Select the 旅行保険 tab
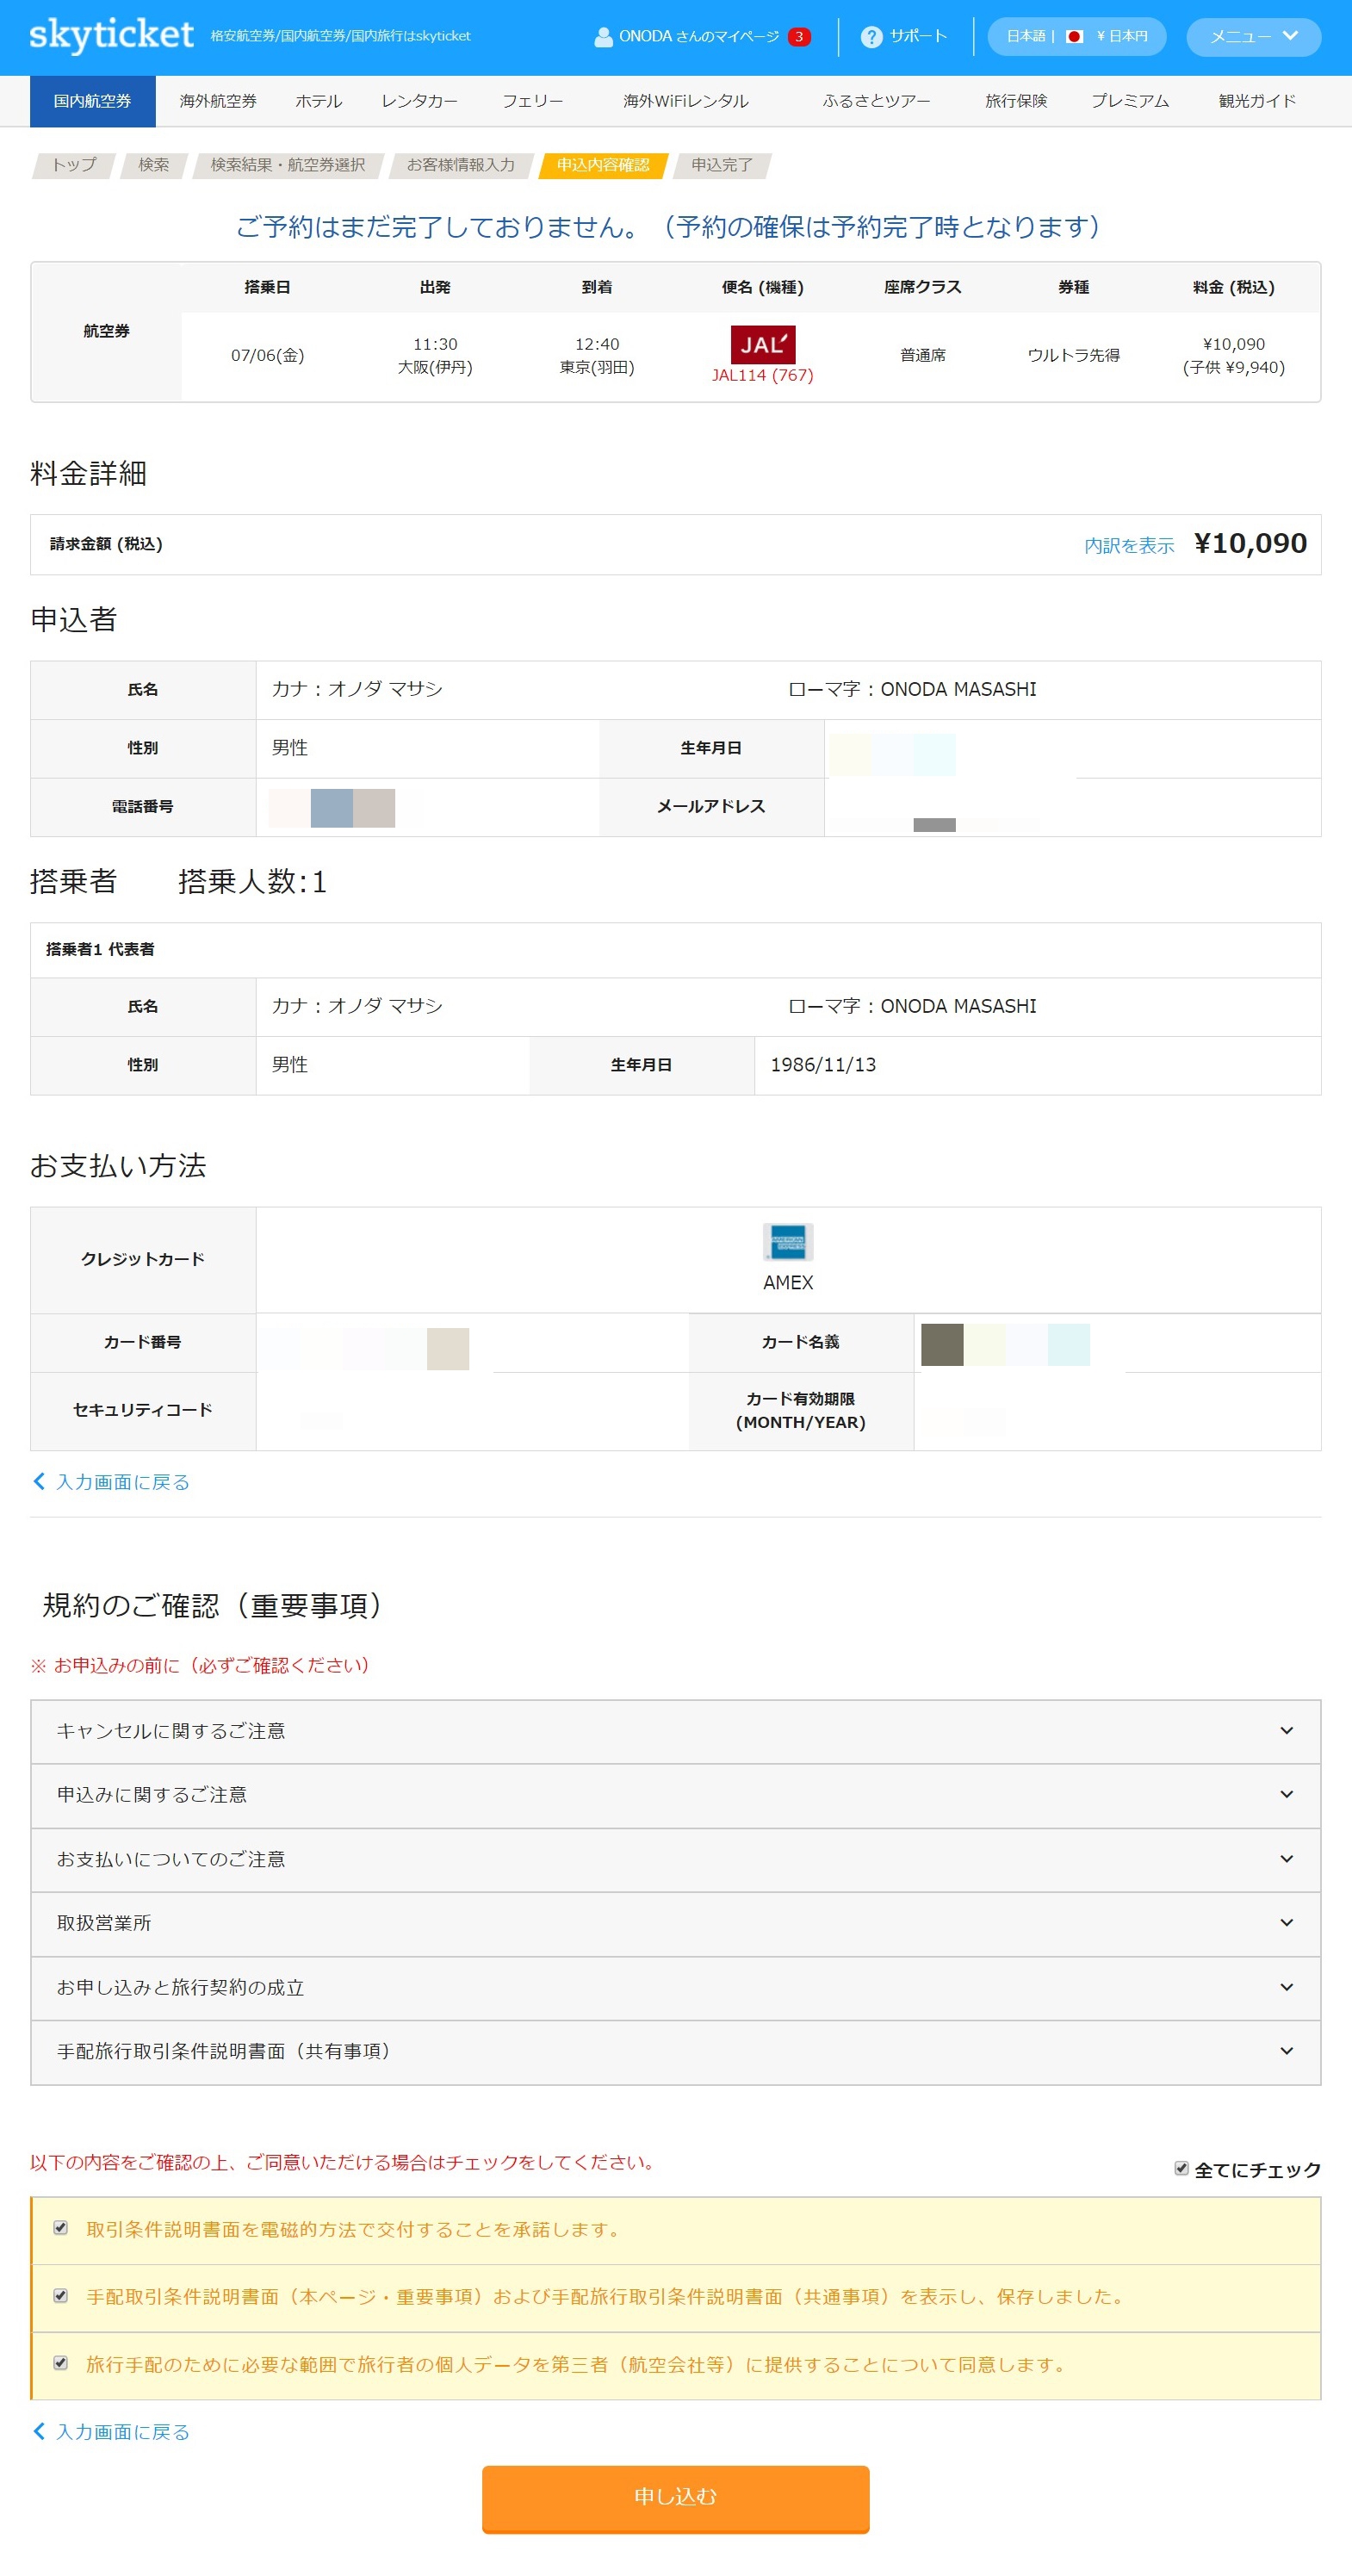Screen dimensions: 1352x2576 (1016, 101)
